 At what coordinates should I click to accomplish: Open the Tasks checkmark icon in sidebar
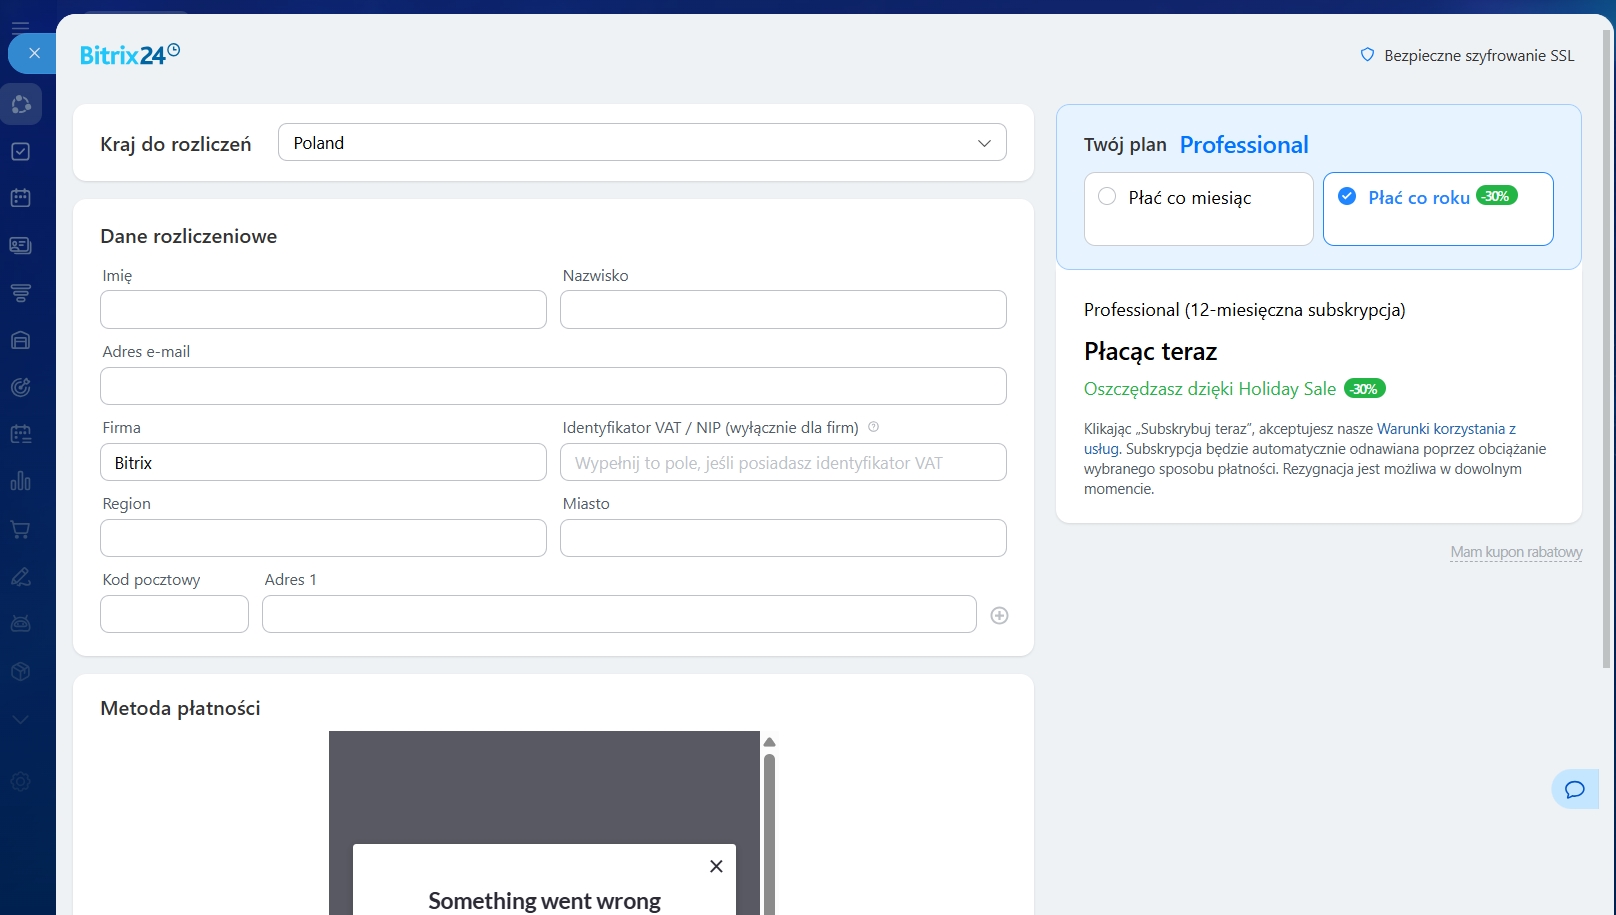[x=20, y=152]
